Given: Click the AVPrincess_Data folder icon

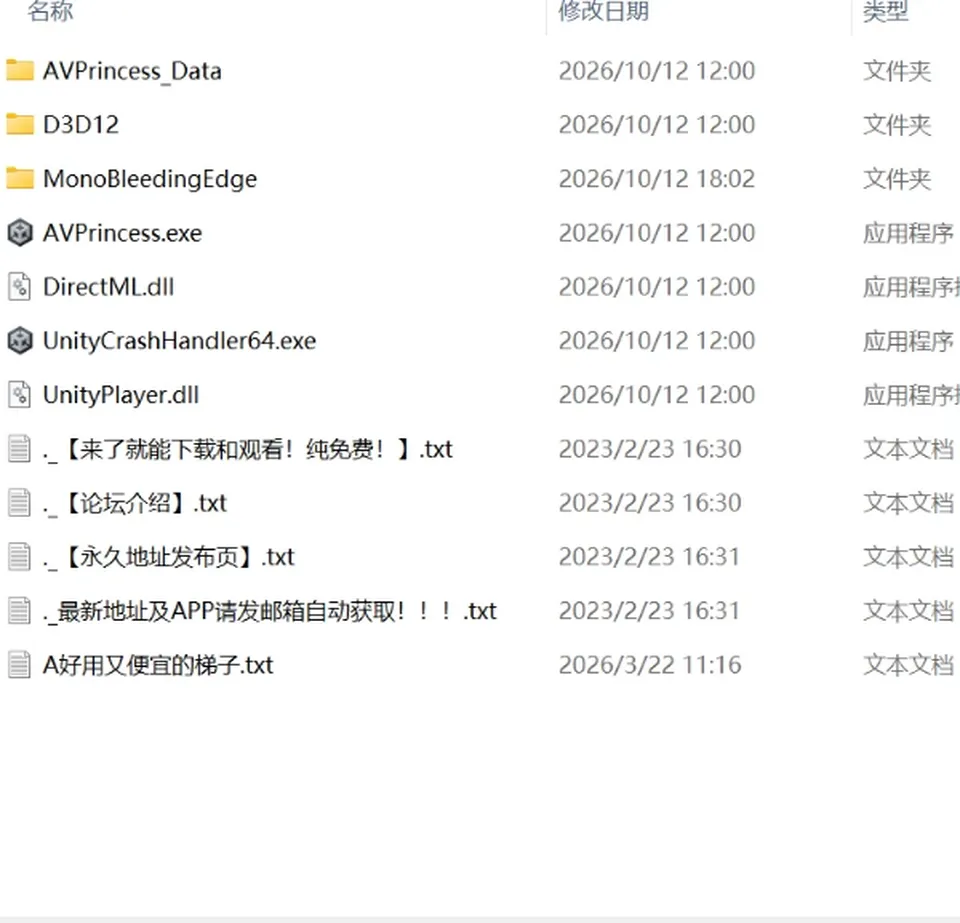Looking at the screenshot, I should [x=20, y=70].
